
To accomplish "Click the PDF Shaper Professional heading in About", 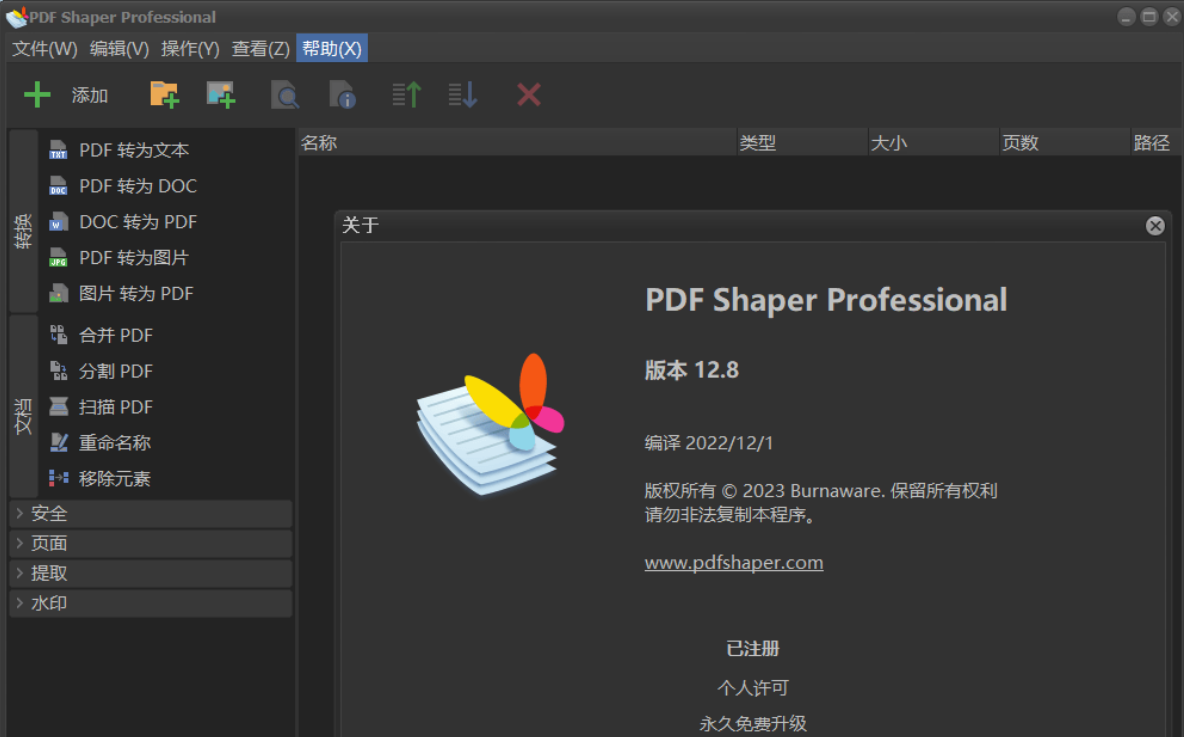I will pyautogui.click(x=826, y=300).
